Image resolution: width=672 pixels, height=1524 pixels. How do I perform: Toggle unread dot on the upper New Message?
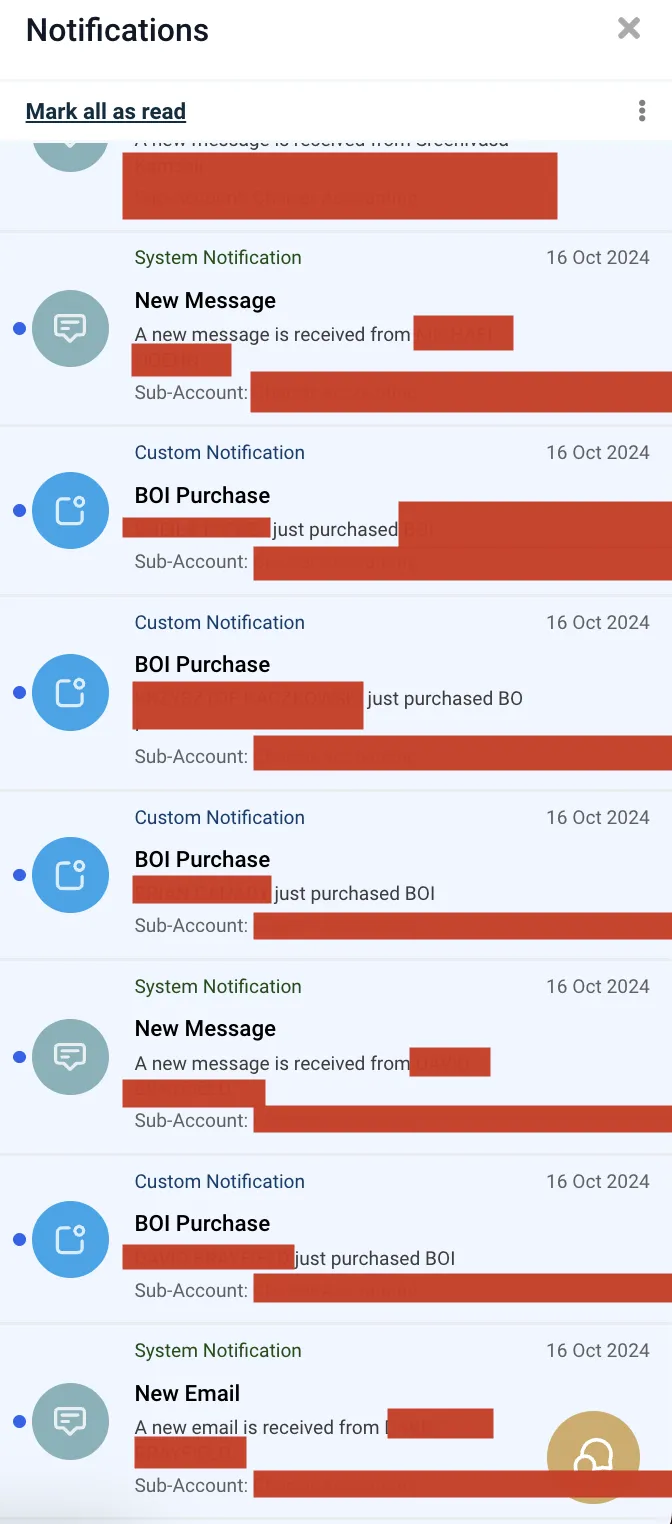point(19,328)
